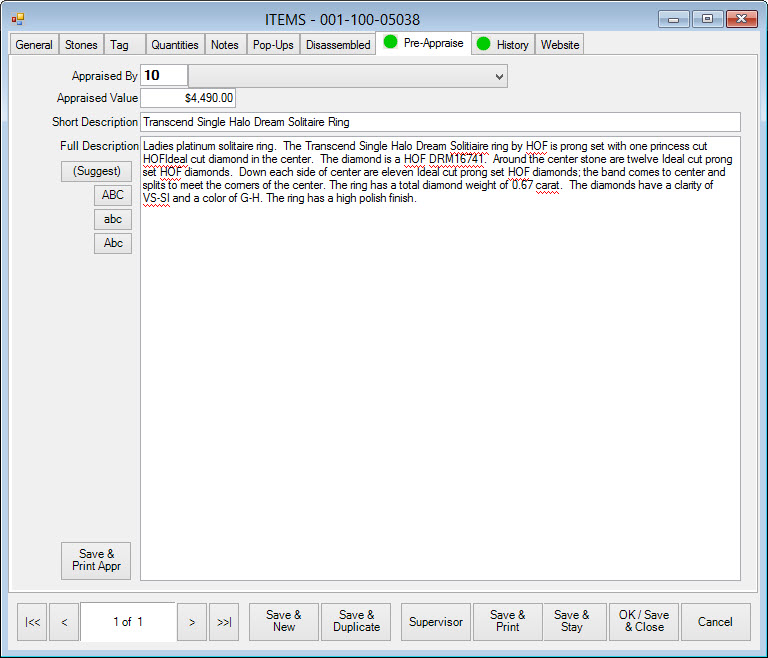The width and height of the screenshot is (768, 658).
Task: Go to first record with |<< button
Action: click(x=32, y=622)
